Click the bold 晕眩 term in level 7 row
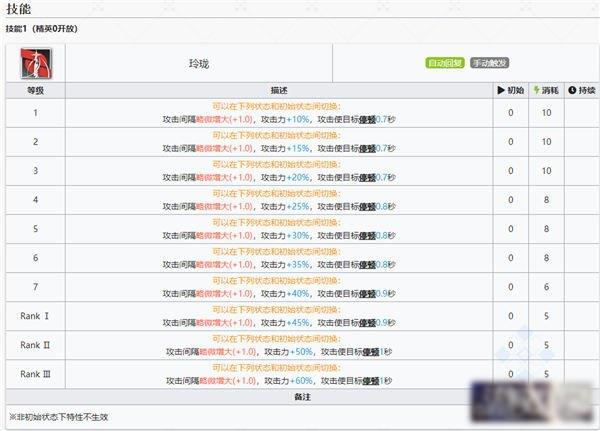The image size is (600, 431). pos(367,294)
